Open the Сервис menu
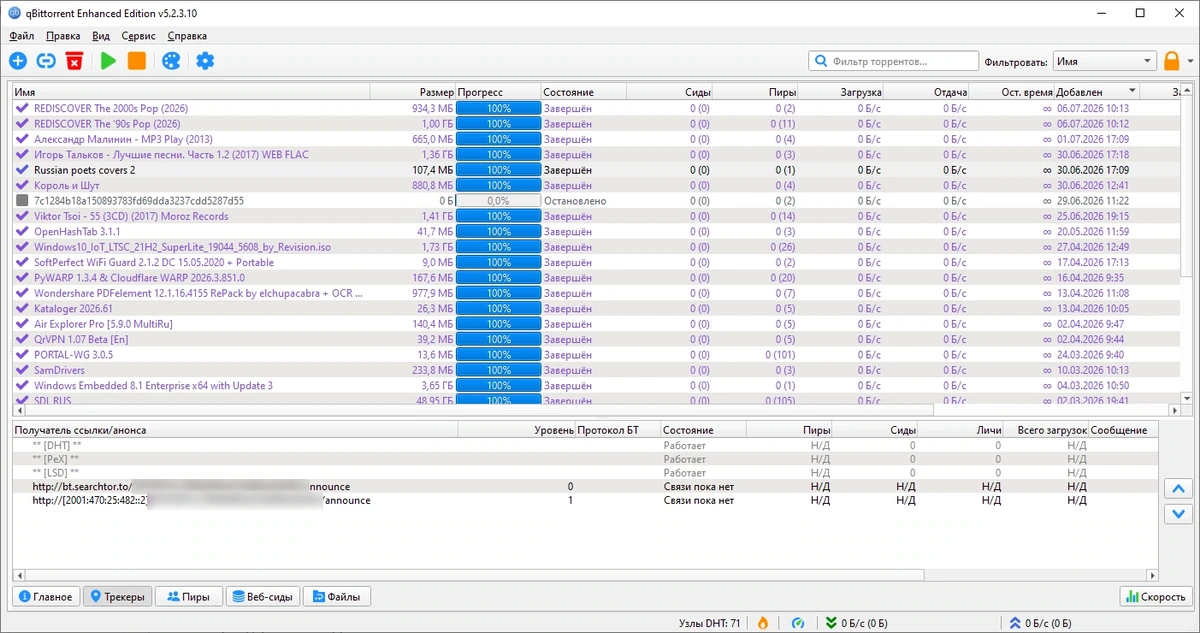 click(x=138, y=36)
